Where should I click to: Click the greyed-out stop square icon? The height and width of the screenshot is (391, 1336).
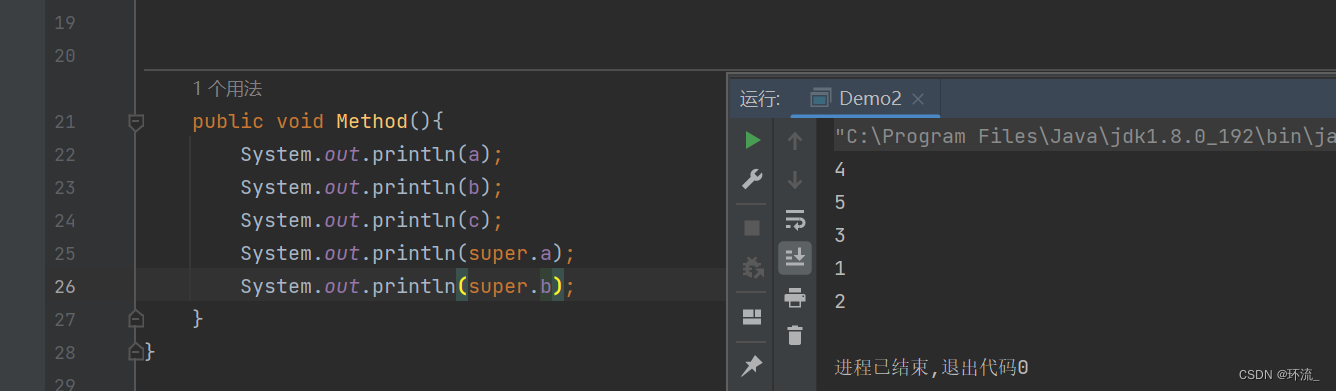pyautogui.click(x=752, y=228)
